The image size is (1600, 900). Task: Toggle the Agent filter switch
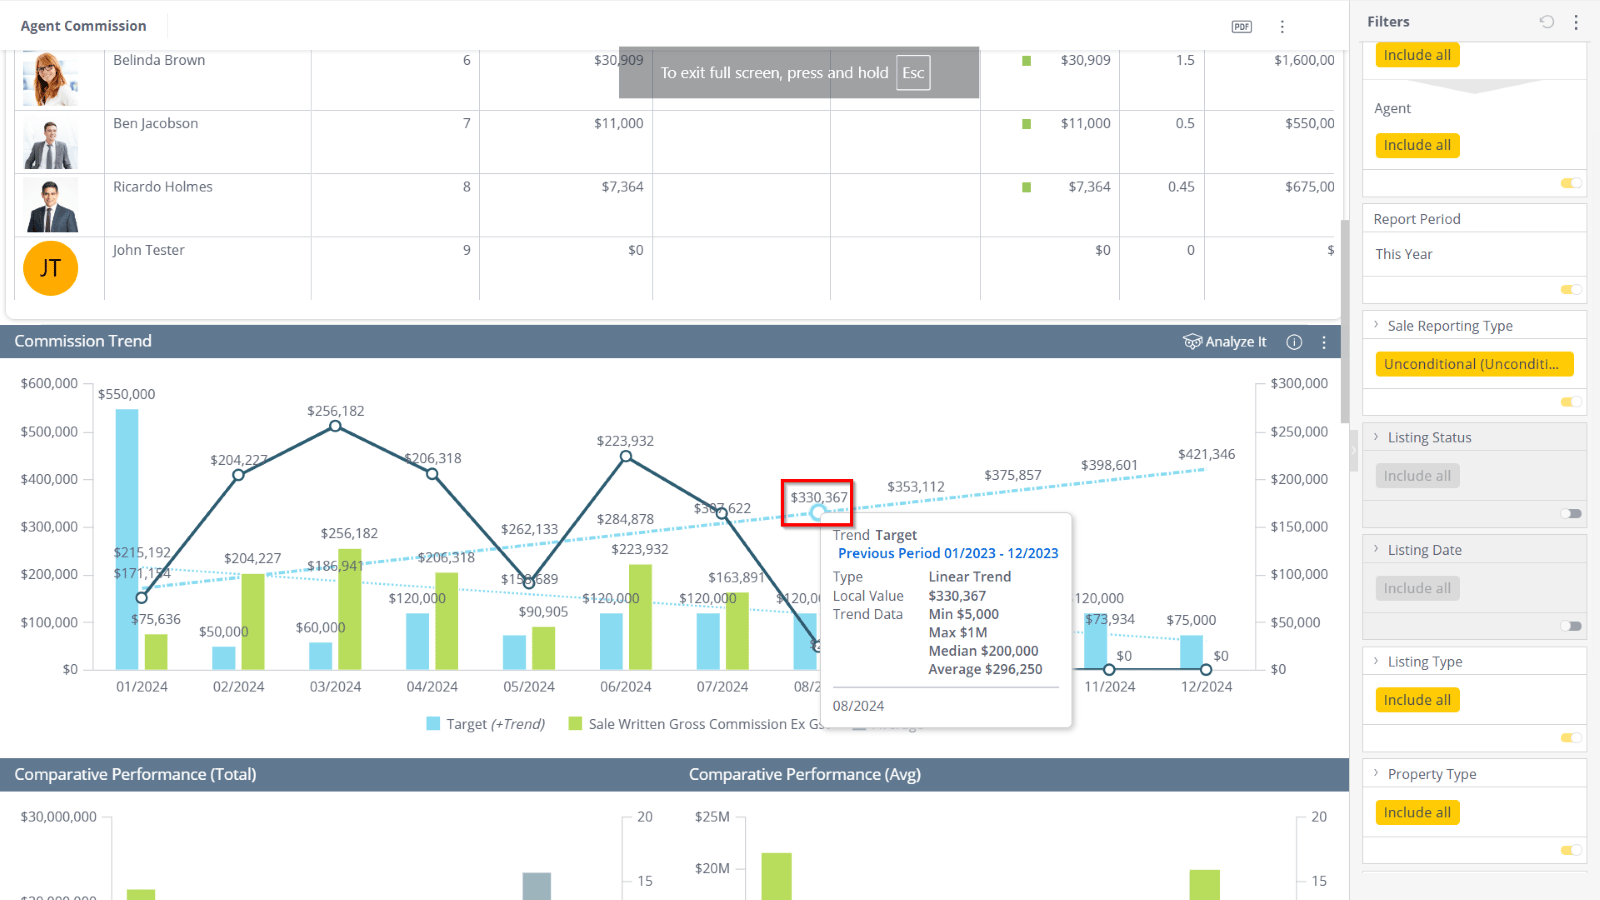(x=1571, y=183)
